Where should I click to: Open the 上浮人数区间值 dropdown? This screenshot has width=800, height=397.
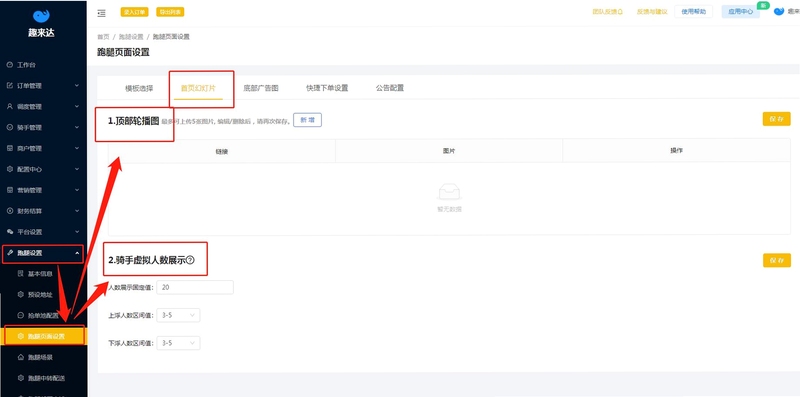(179, 315)
